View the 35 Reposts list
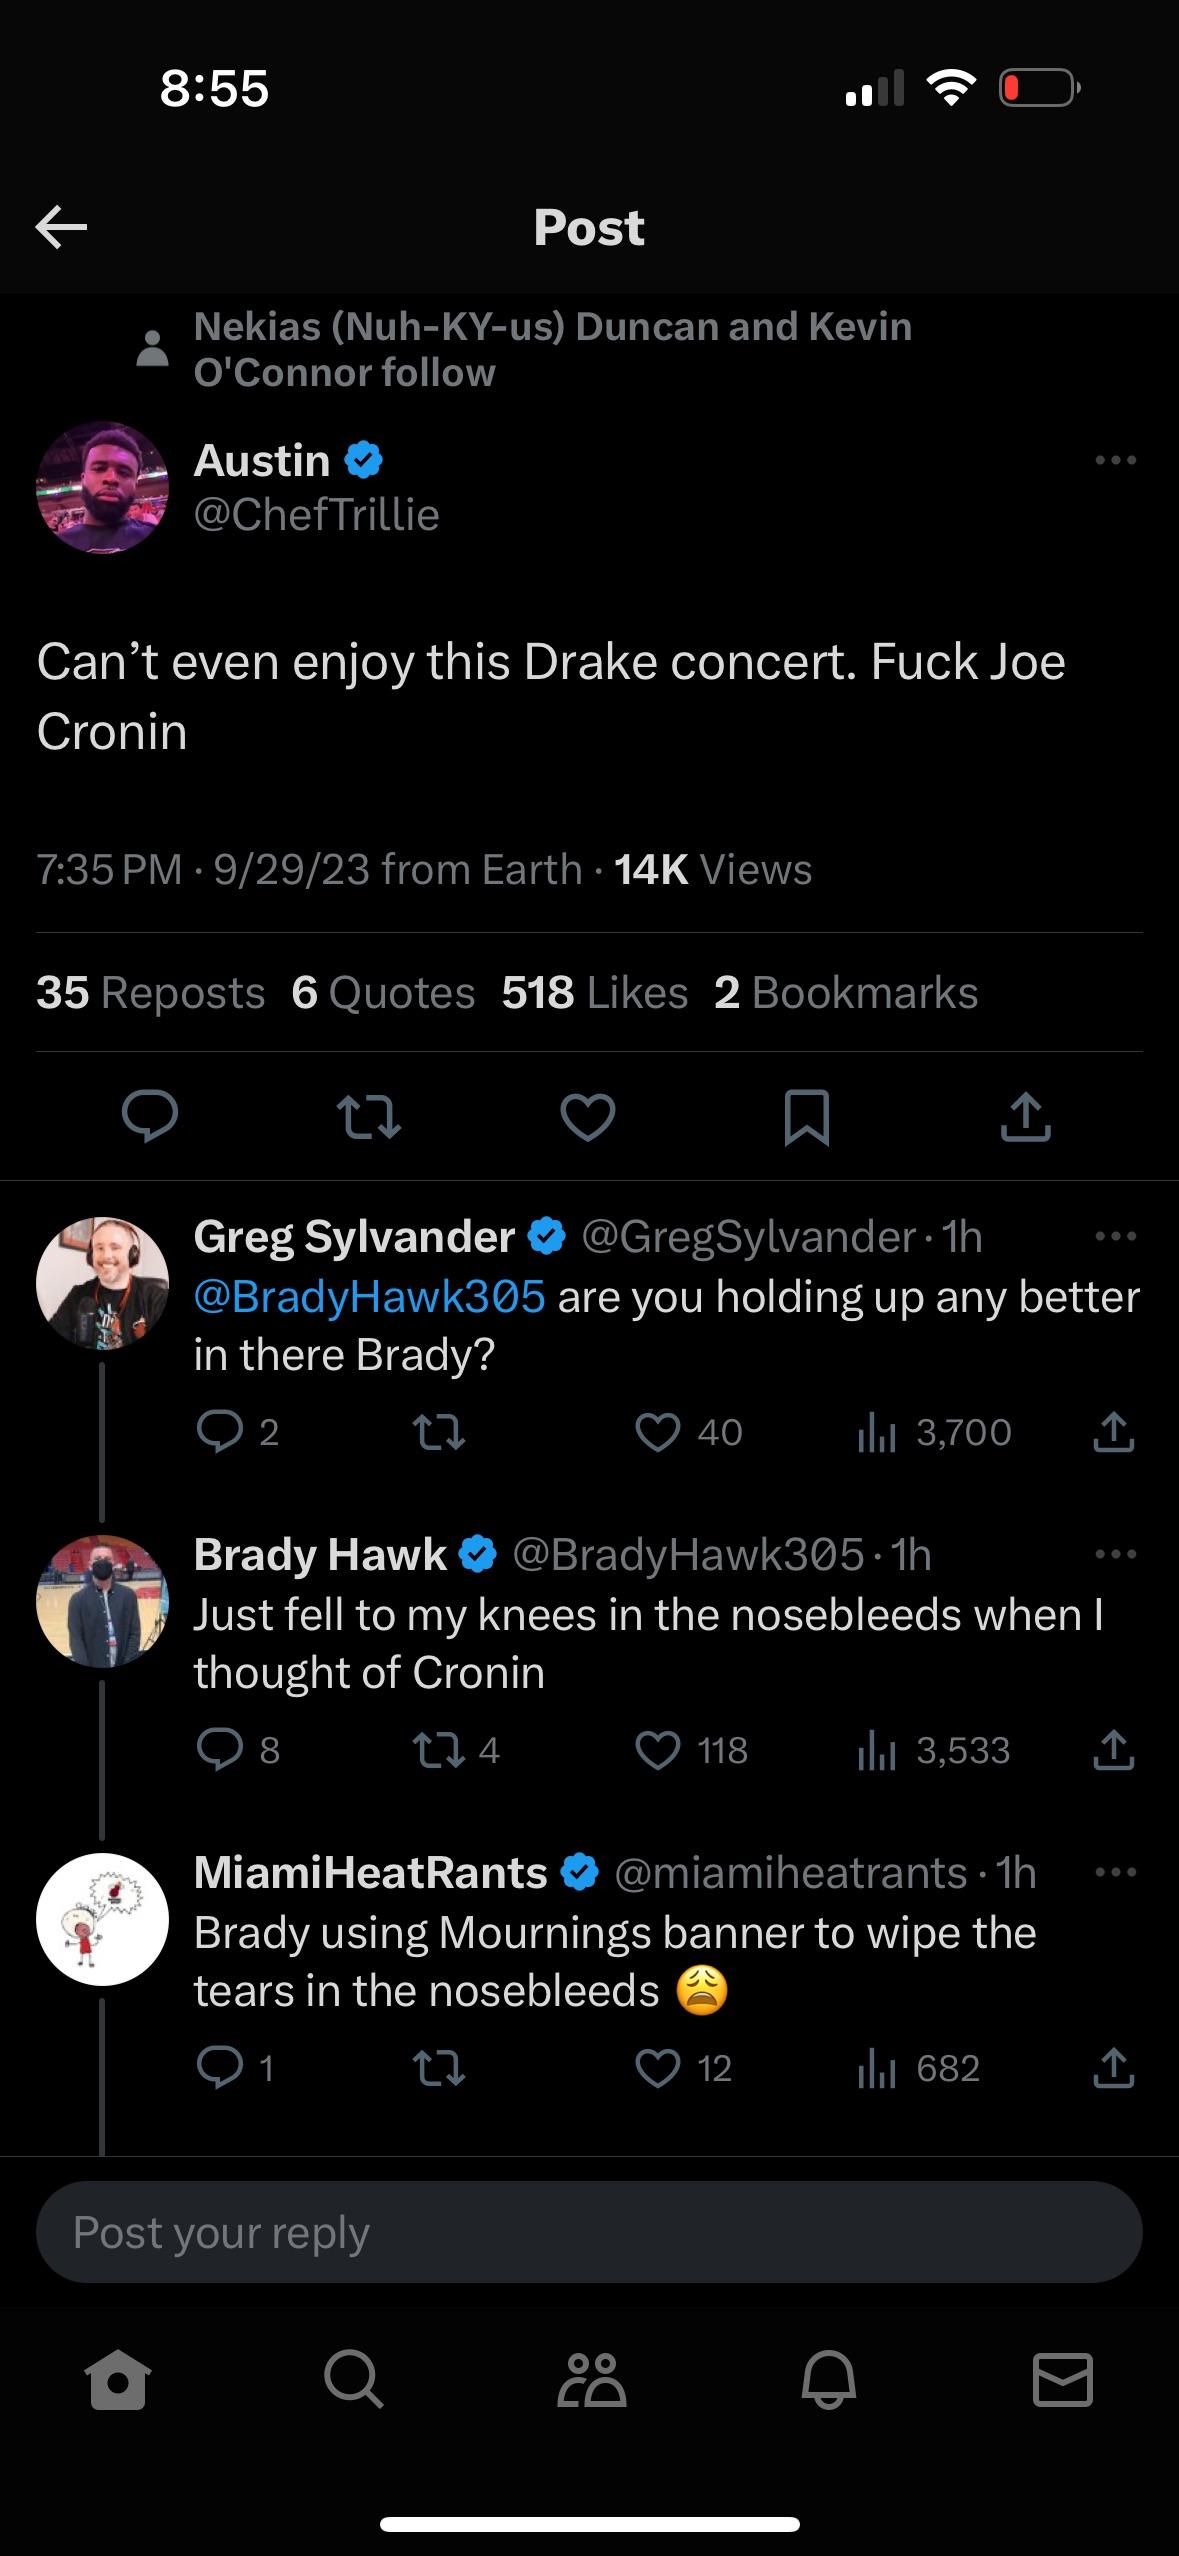This screenshot has width=1179, height=2556. (x=150, y=993)
